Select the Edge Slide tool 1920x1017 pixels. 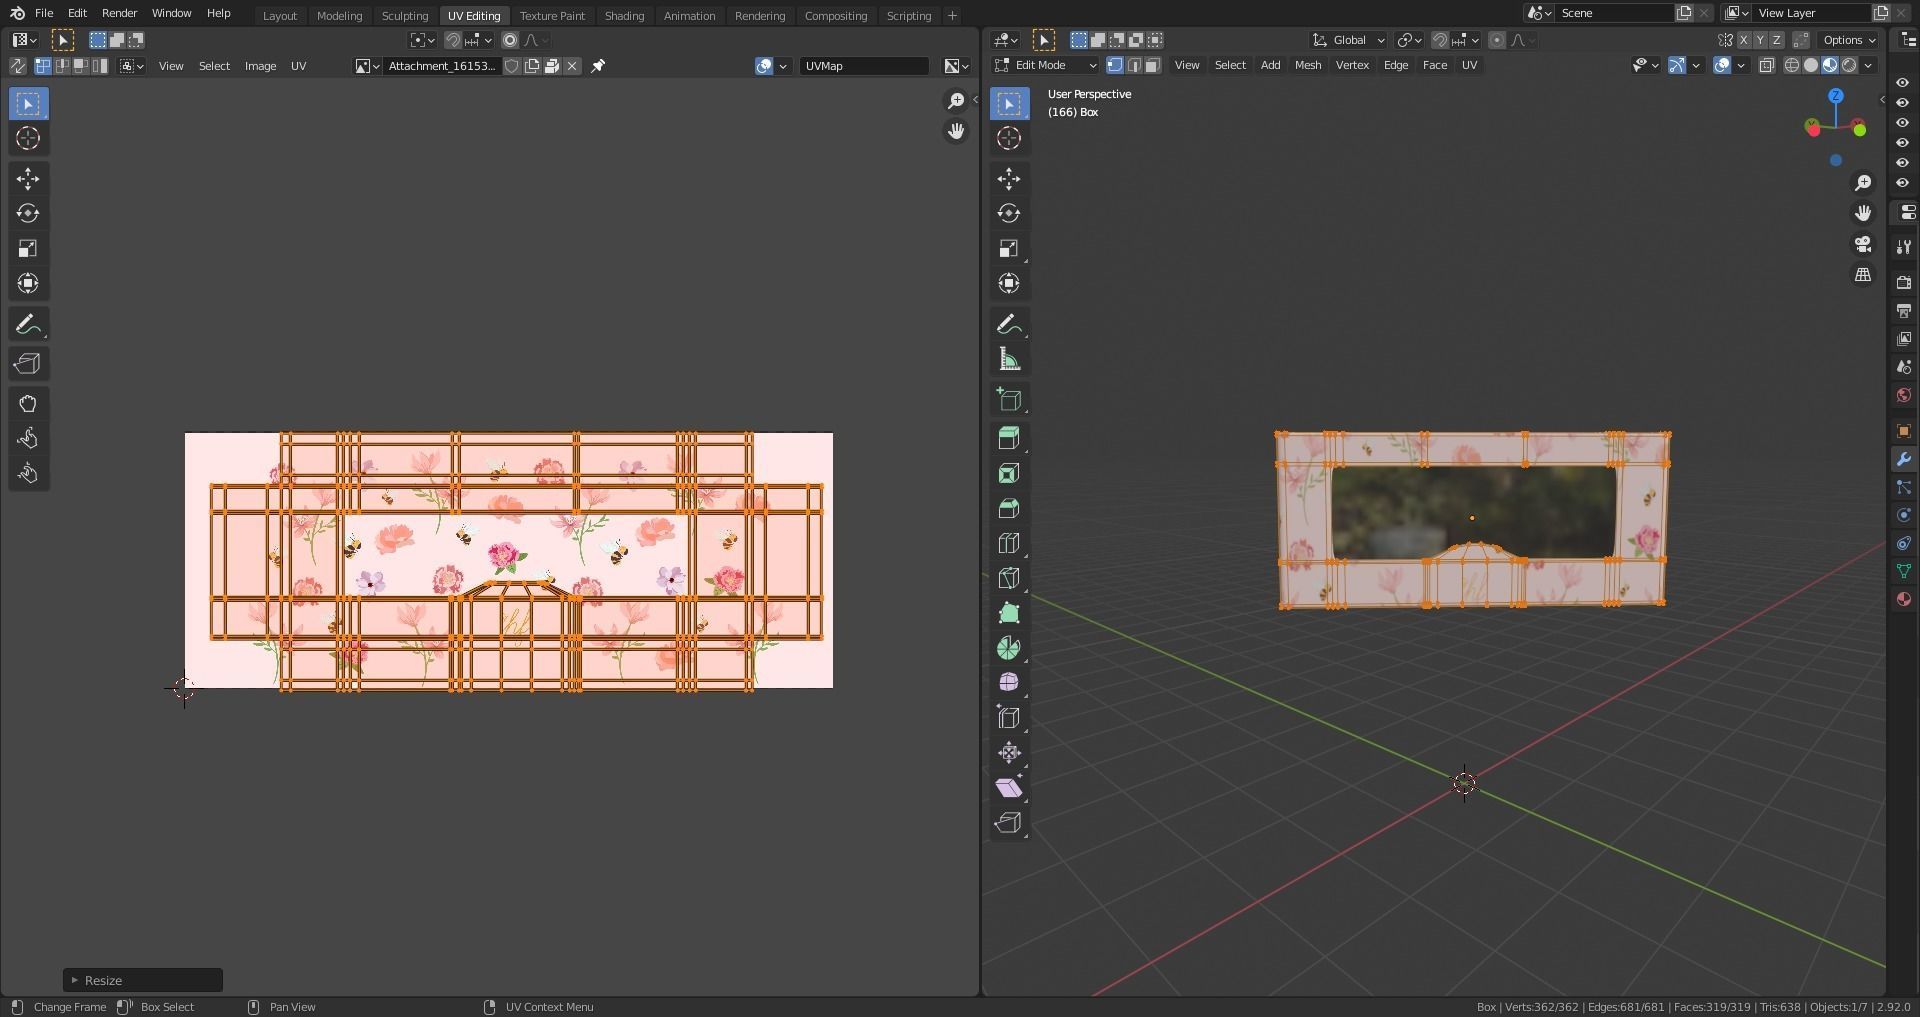[1009, 718]
